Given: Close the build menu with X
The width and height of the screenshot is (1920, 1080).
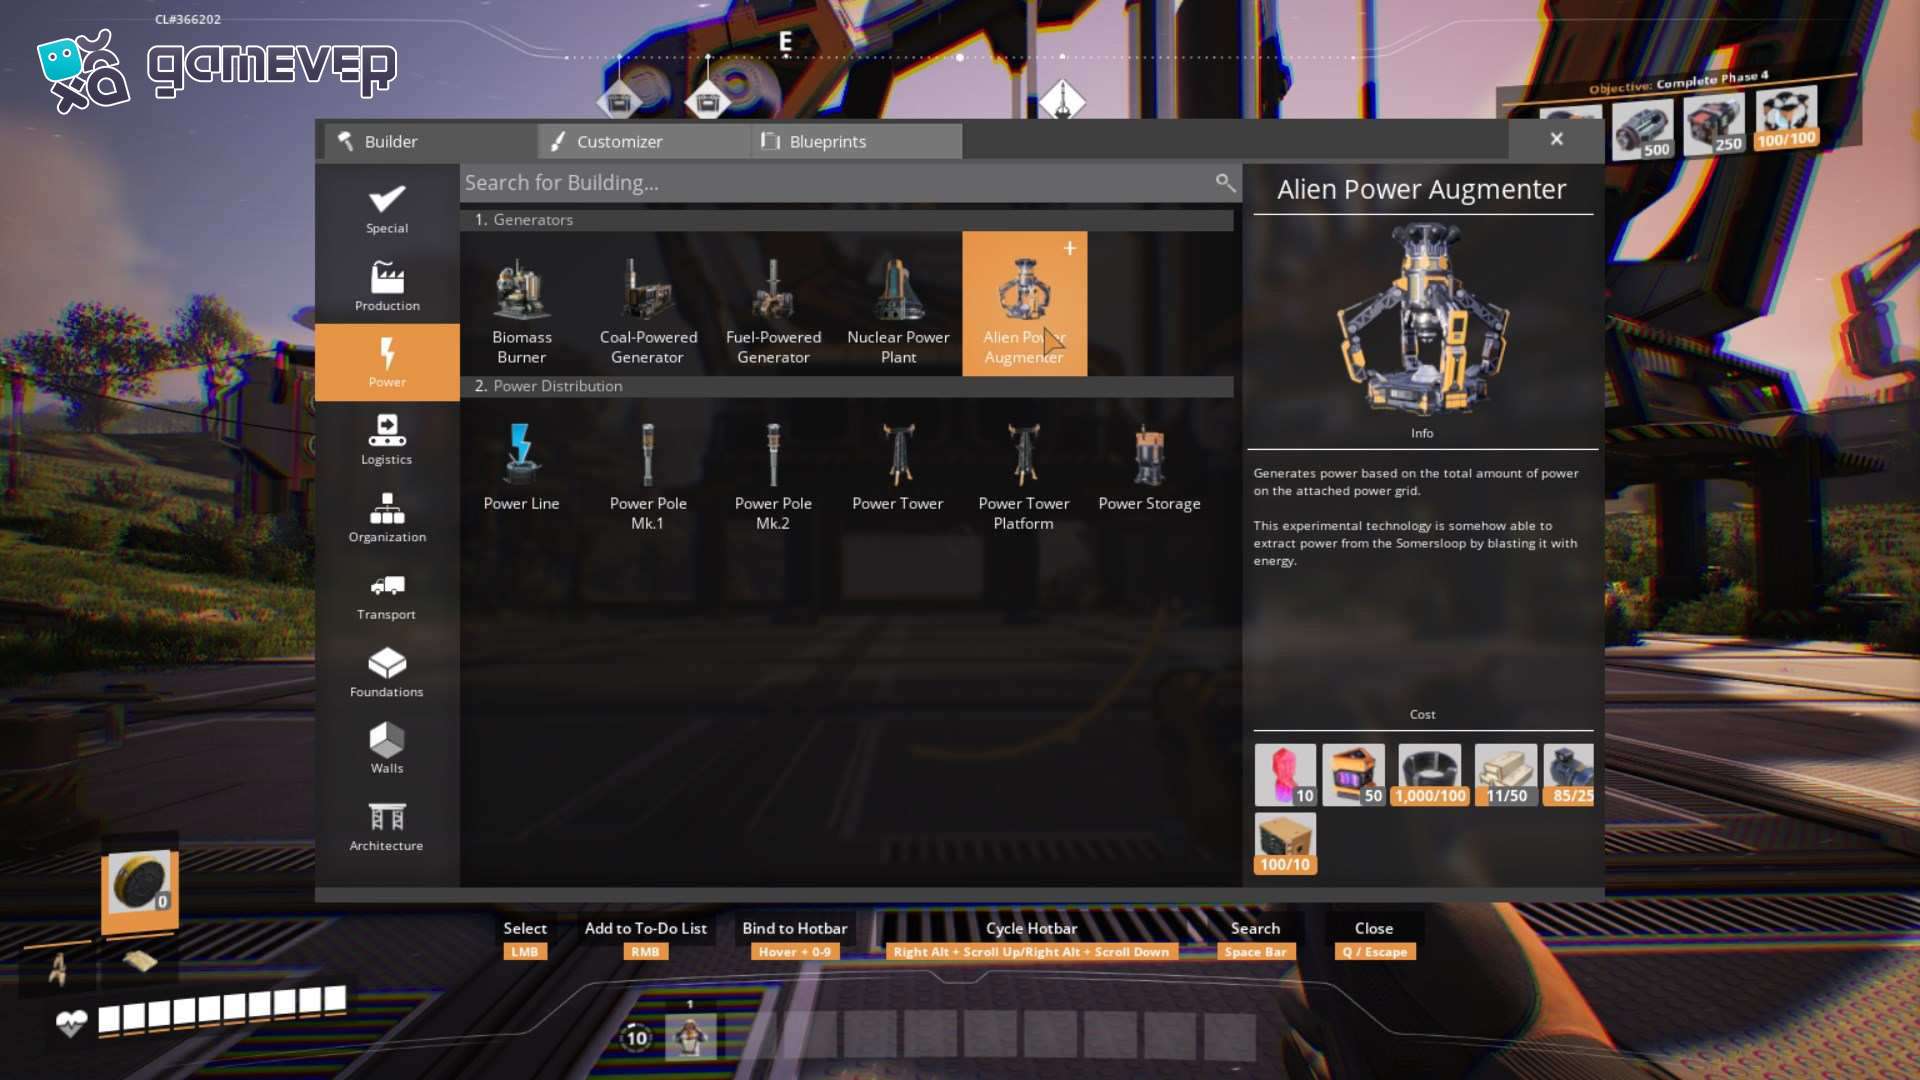Looking at the screenshot, I should [x=1557, y=139].
